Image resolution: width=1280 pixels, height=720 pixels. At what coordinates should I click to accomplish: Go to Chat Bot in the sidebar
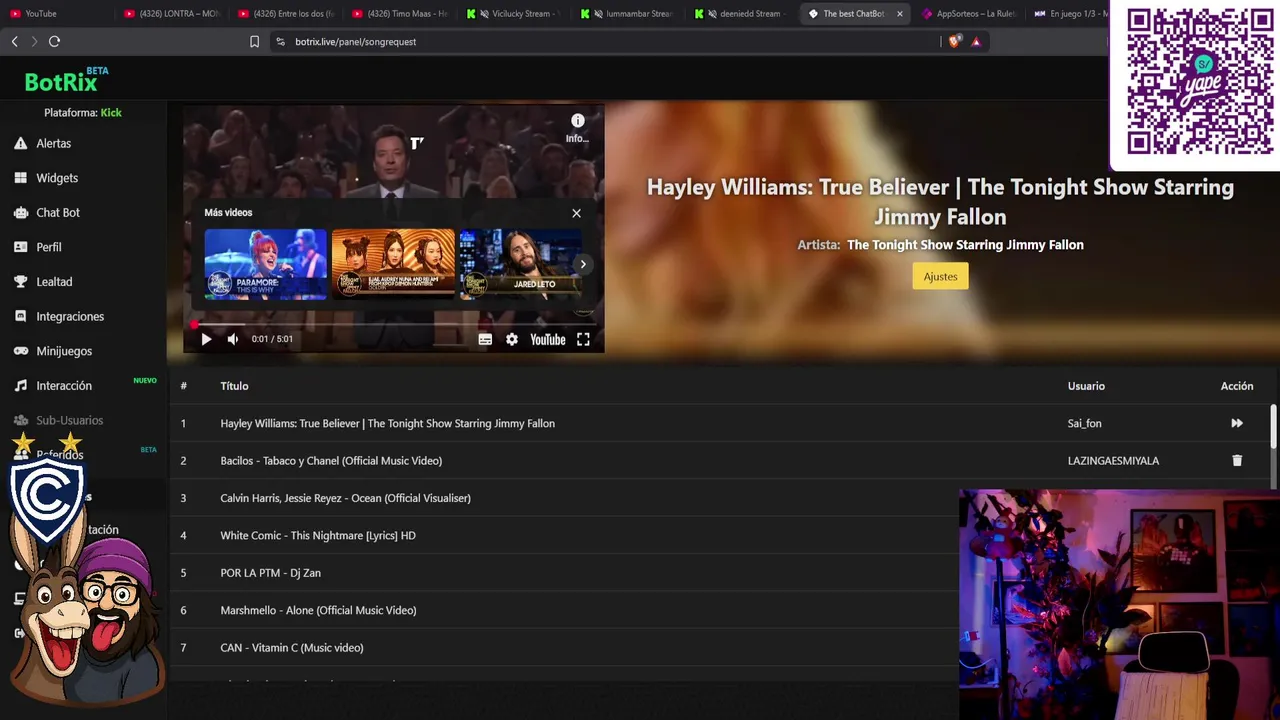point(58,212)
